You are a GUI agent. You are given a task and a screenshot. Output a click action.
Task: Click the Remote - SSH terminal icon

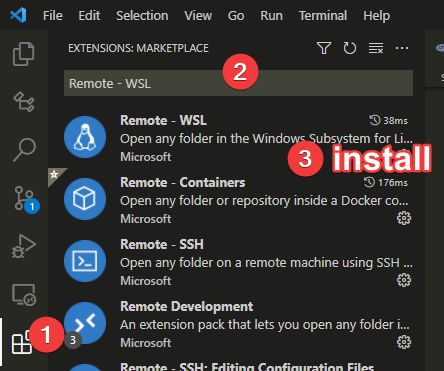point(85,261)
